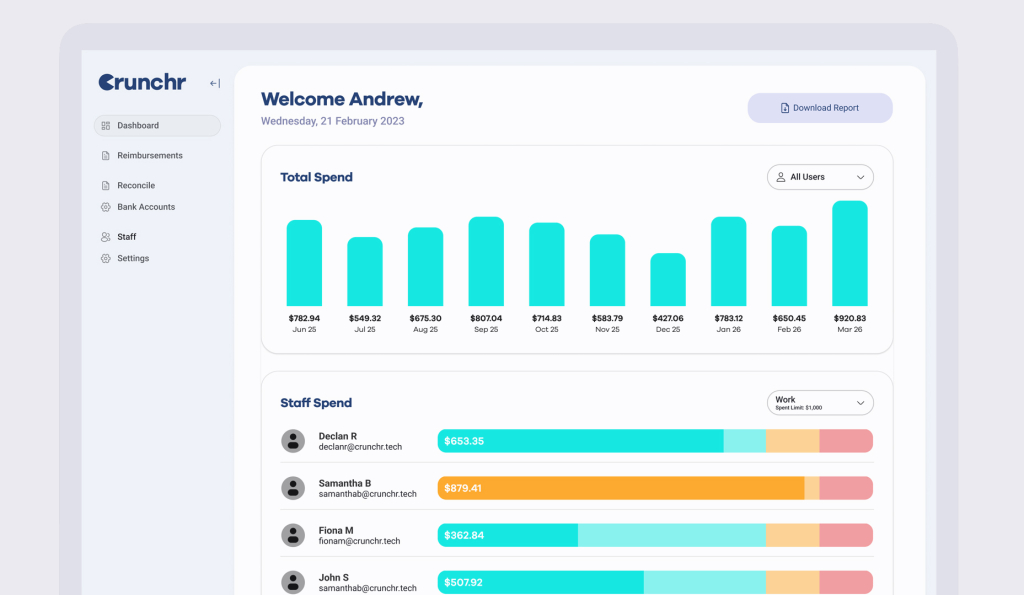Select the Feb 26 spend bar
This screenshot has width=1024, height=595.
tap(790, 266)
